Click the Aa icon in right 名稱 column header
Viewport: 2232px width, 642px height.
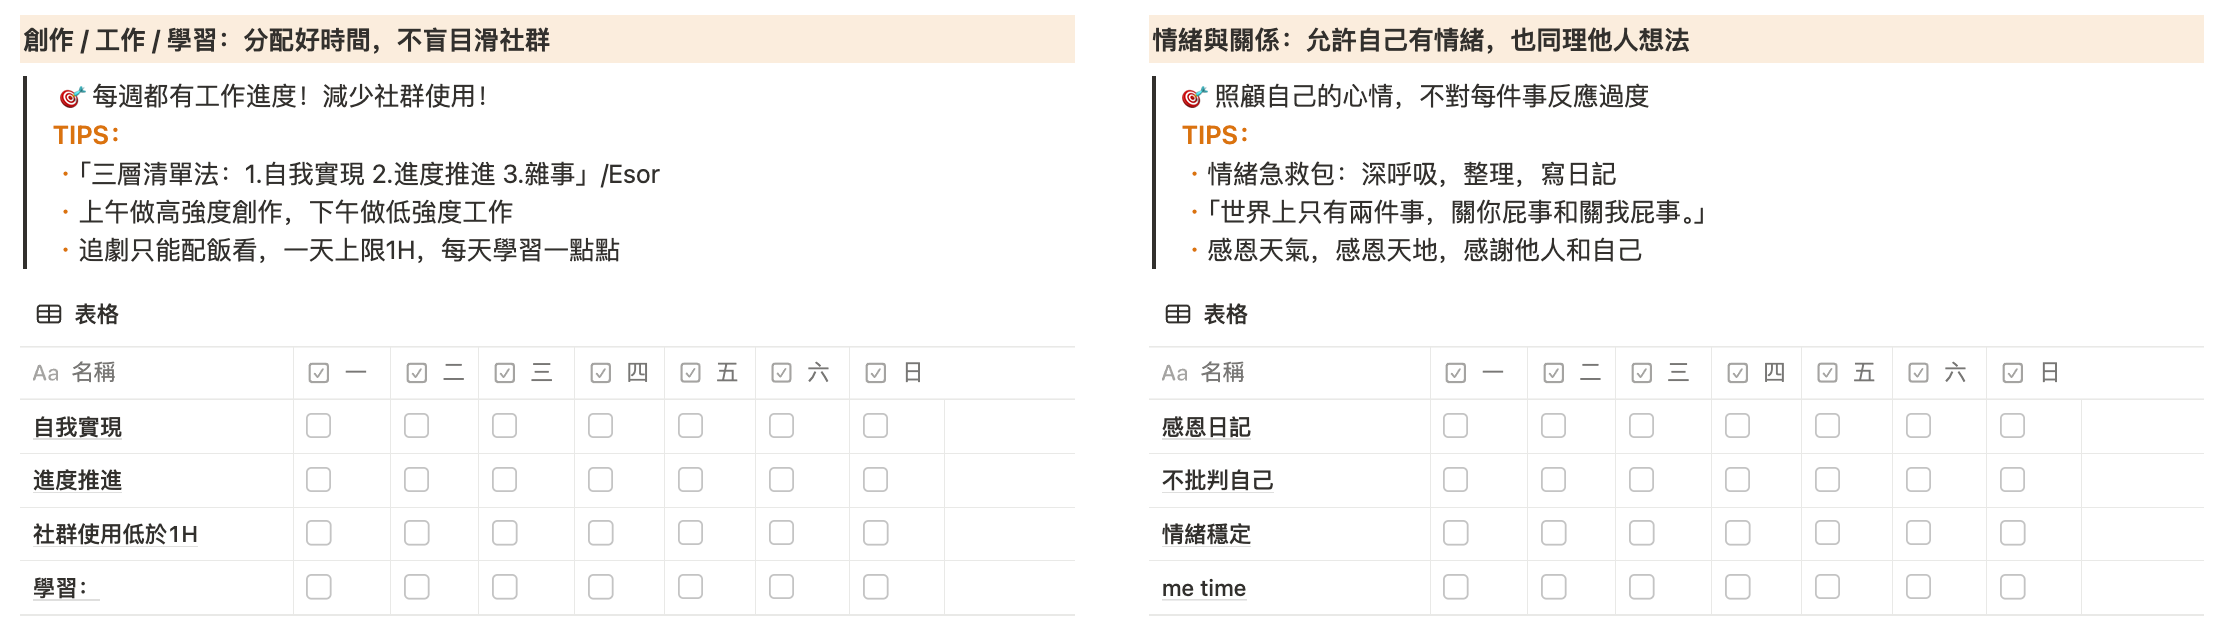click(x=1175, y=374)
